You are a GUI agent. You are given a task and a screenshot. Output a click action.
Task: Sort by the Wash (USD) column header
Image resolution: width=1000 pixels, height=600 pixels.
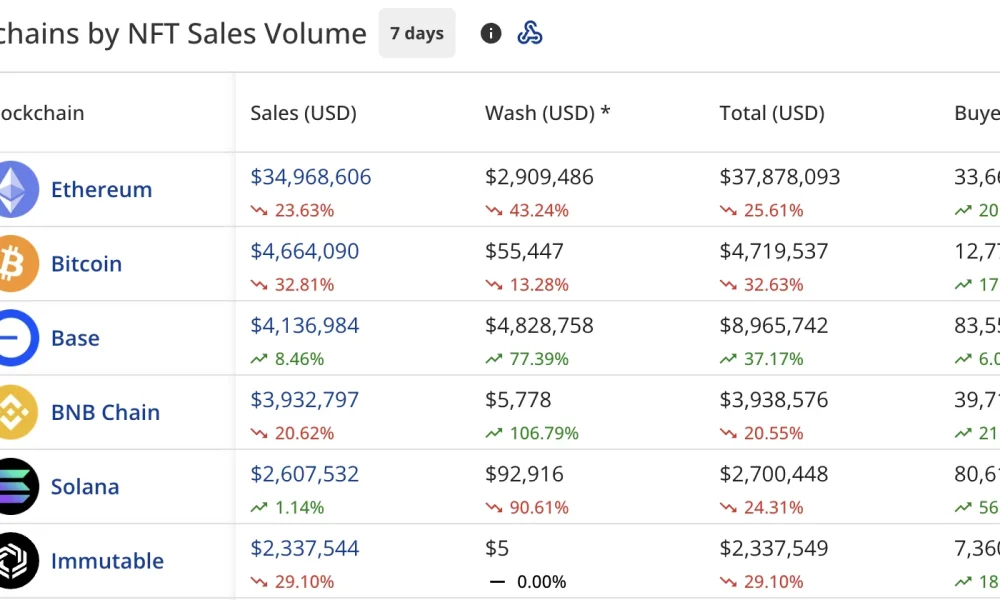pos(546,113)
